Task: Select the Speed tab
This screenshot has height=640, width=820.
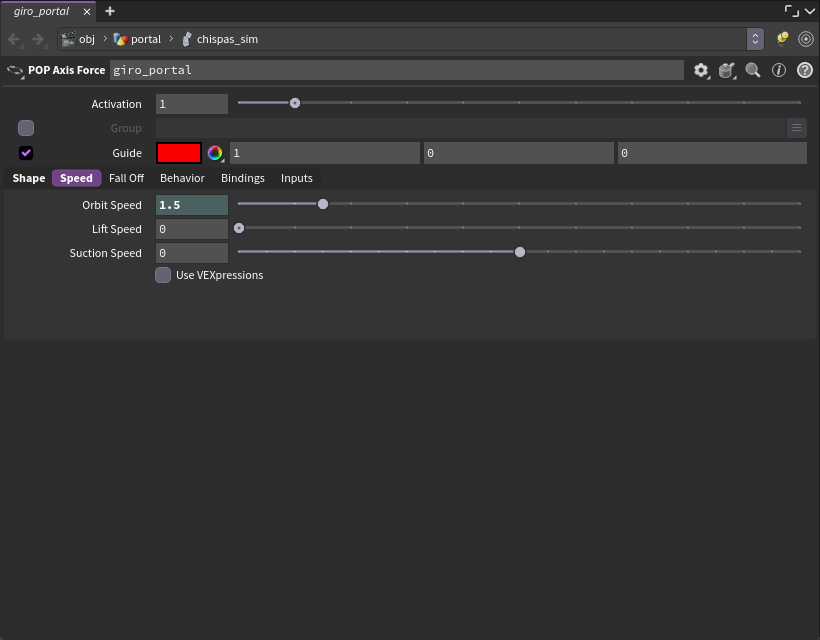Action: (76, 178)
